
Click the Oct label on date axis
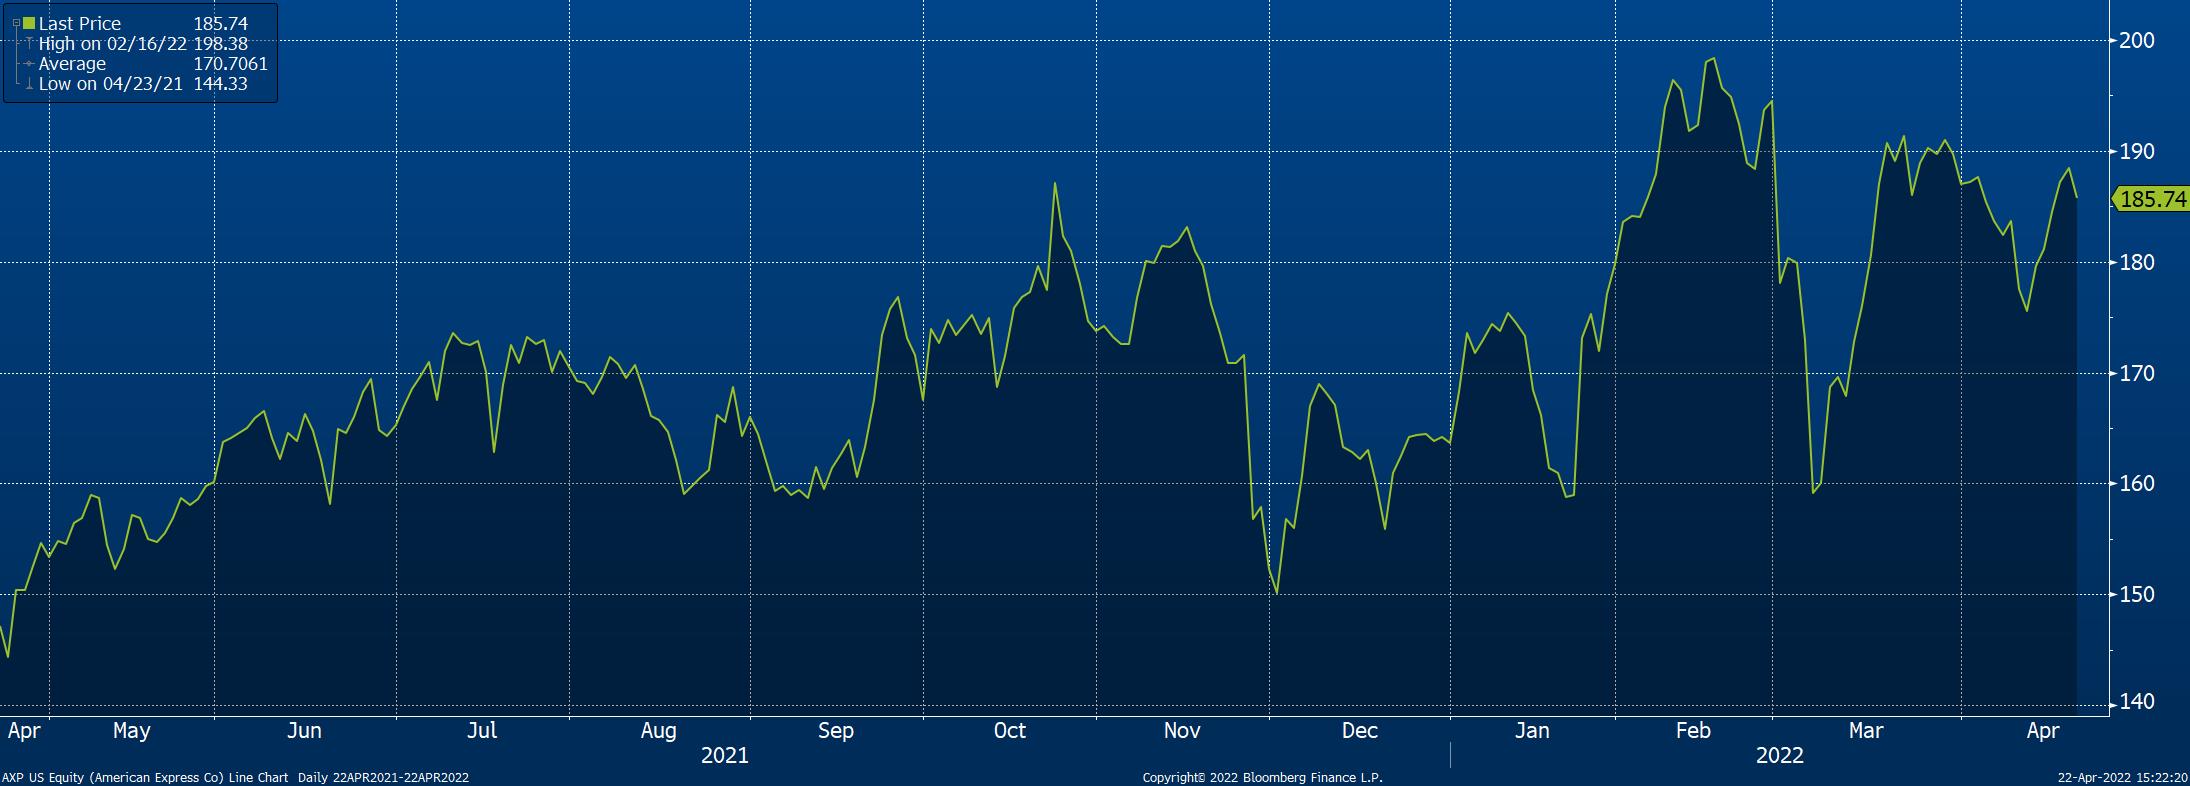[1010, 731]
